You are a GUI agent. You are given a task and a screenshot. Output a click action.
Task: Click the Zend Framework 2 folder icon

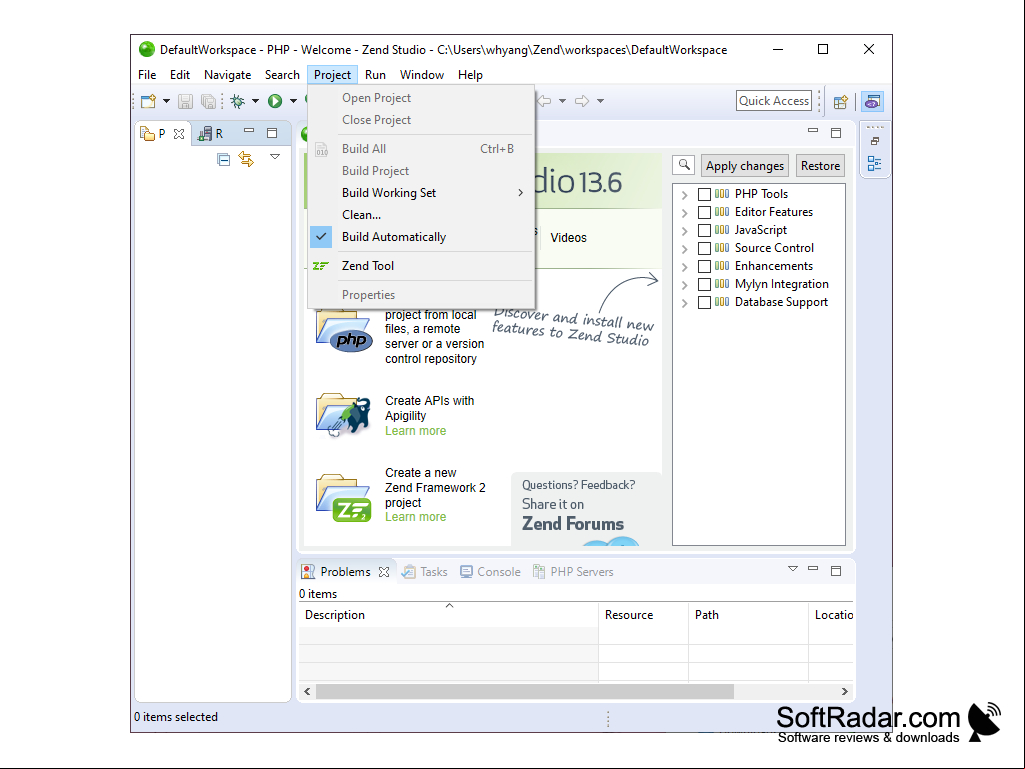(344, 498)
